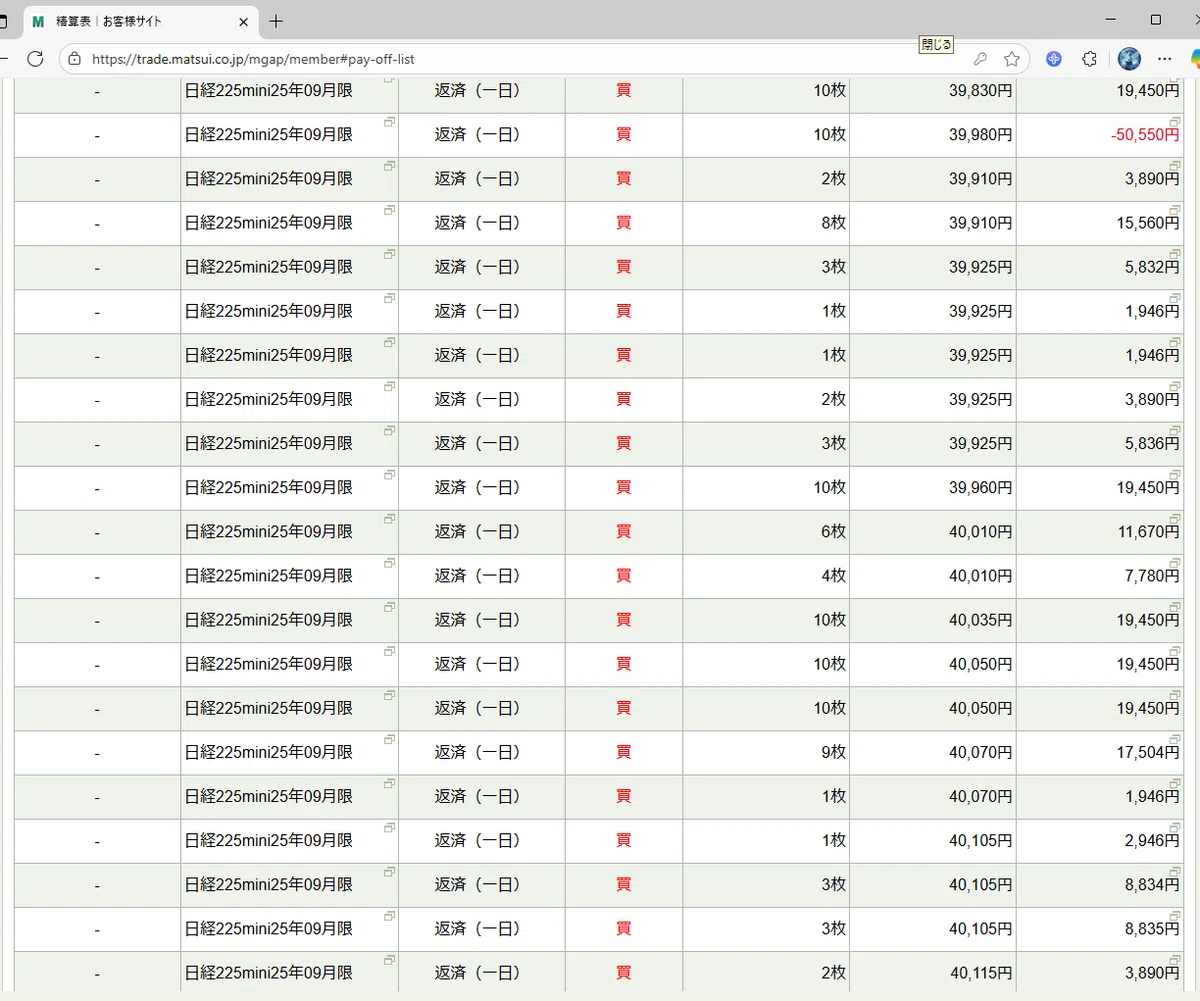Click popup icon in product cell of 39,980円 row

(x=390, y=121)
